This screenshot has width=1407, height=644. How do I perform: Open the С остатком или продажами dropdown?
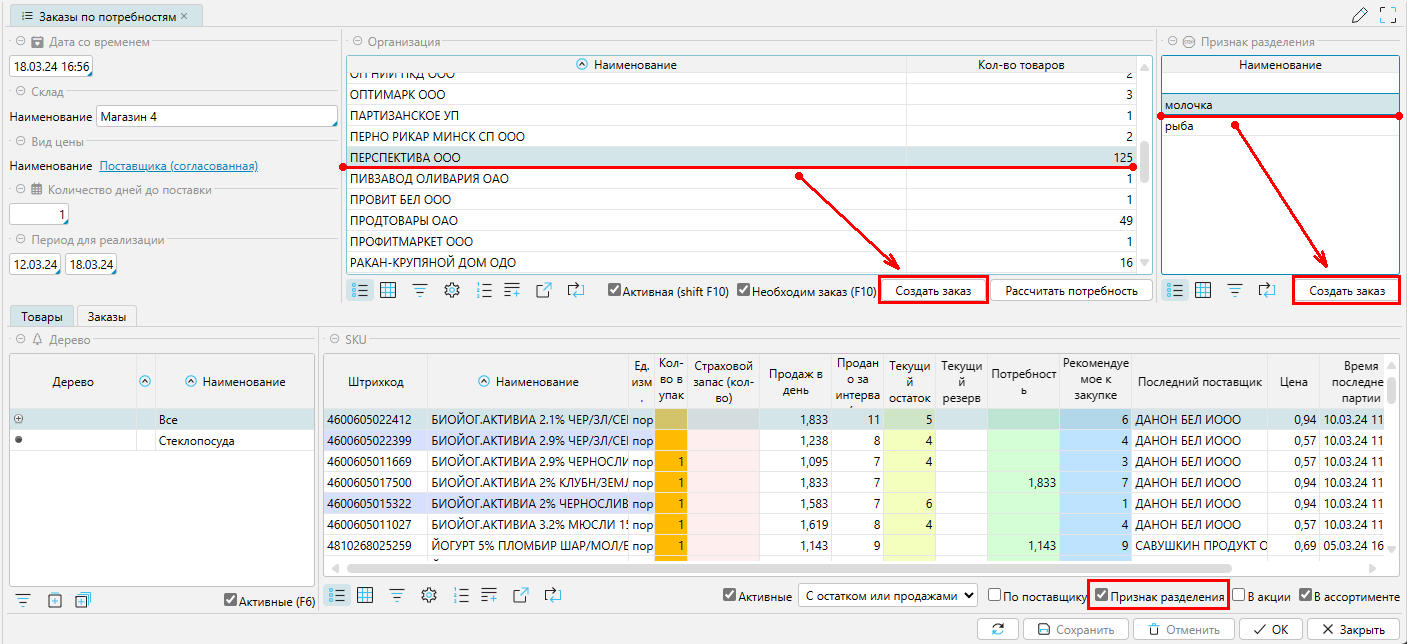click(x=887, y=596)
